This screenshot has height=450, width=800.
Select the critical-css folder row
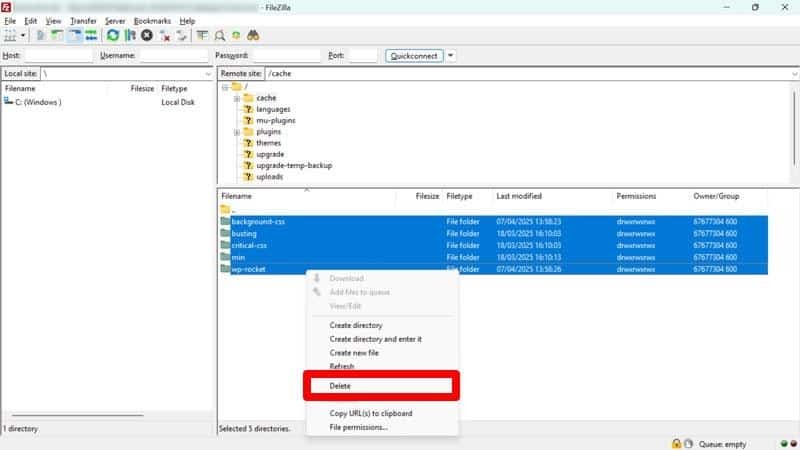493,245
